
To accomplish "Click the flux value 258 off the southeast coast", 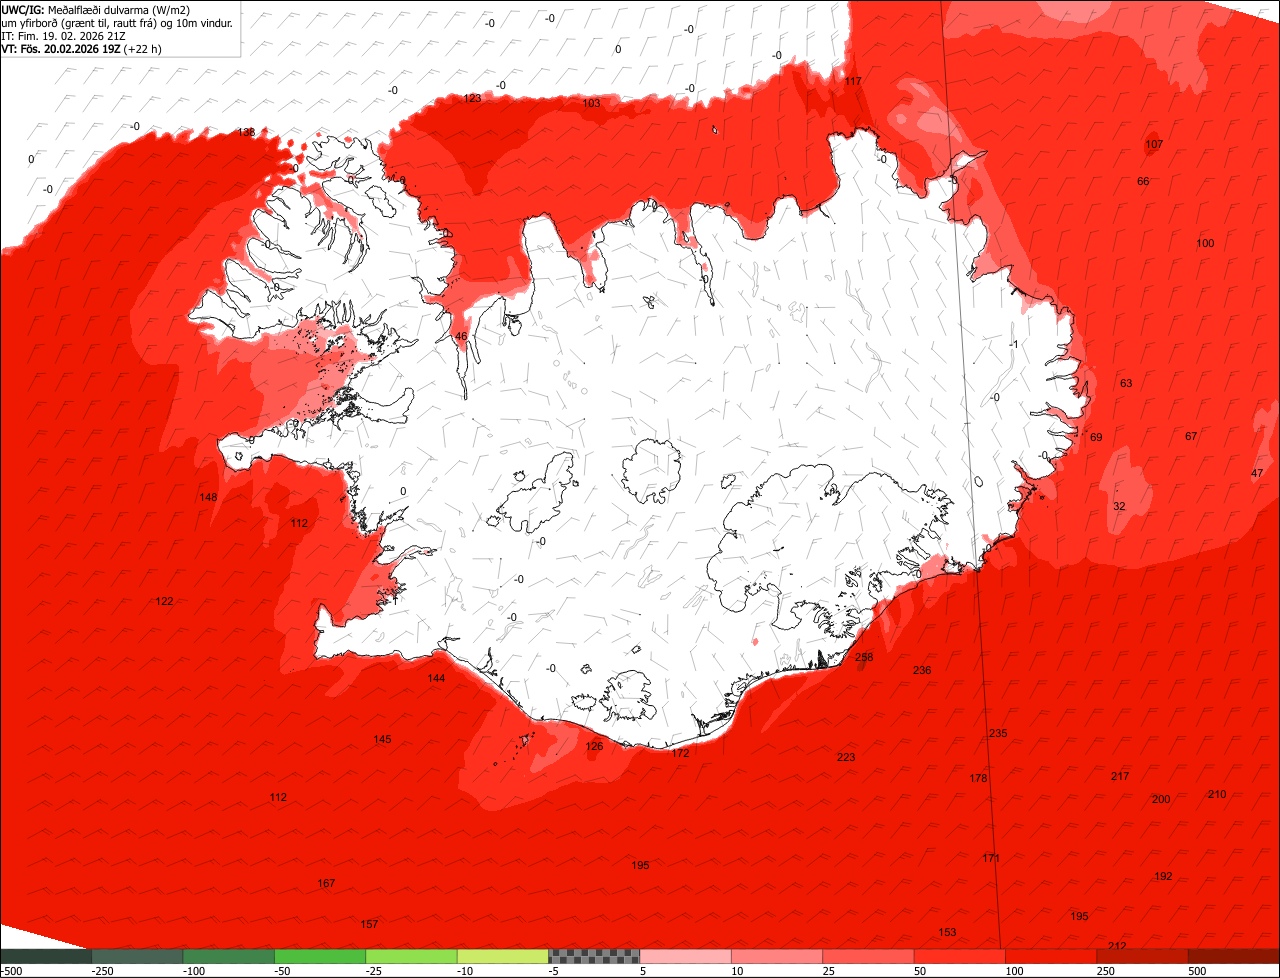I will [864, 657].
